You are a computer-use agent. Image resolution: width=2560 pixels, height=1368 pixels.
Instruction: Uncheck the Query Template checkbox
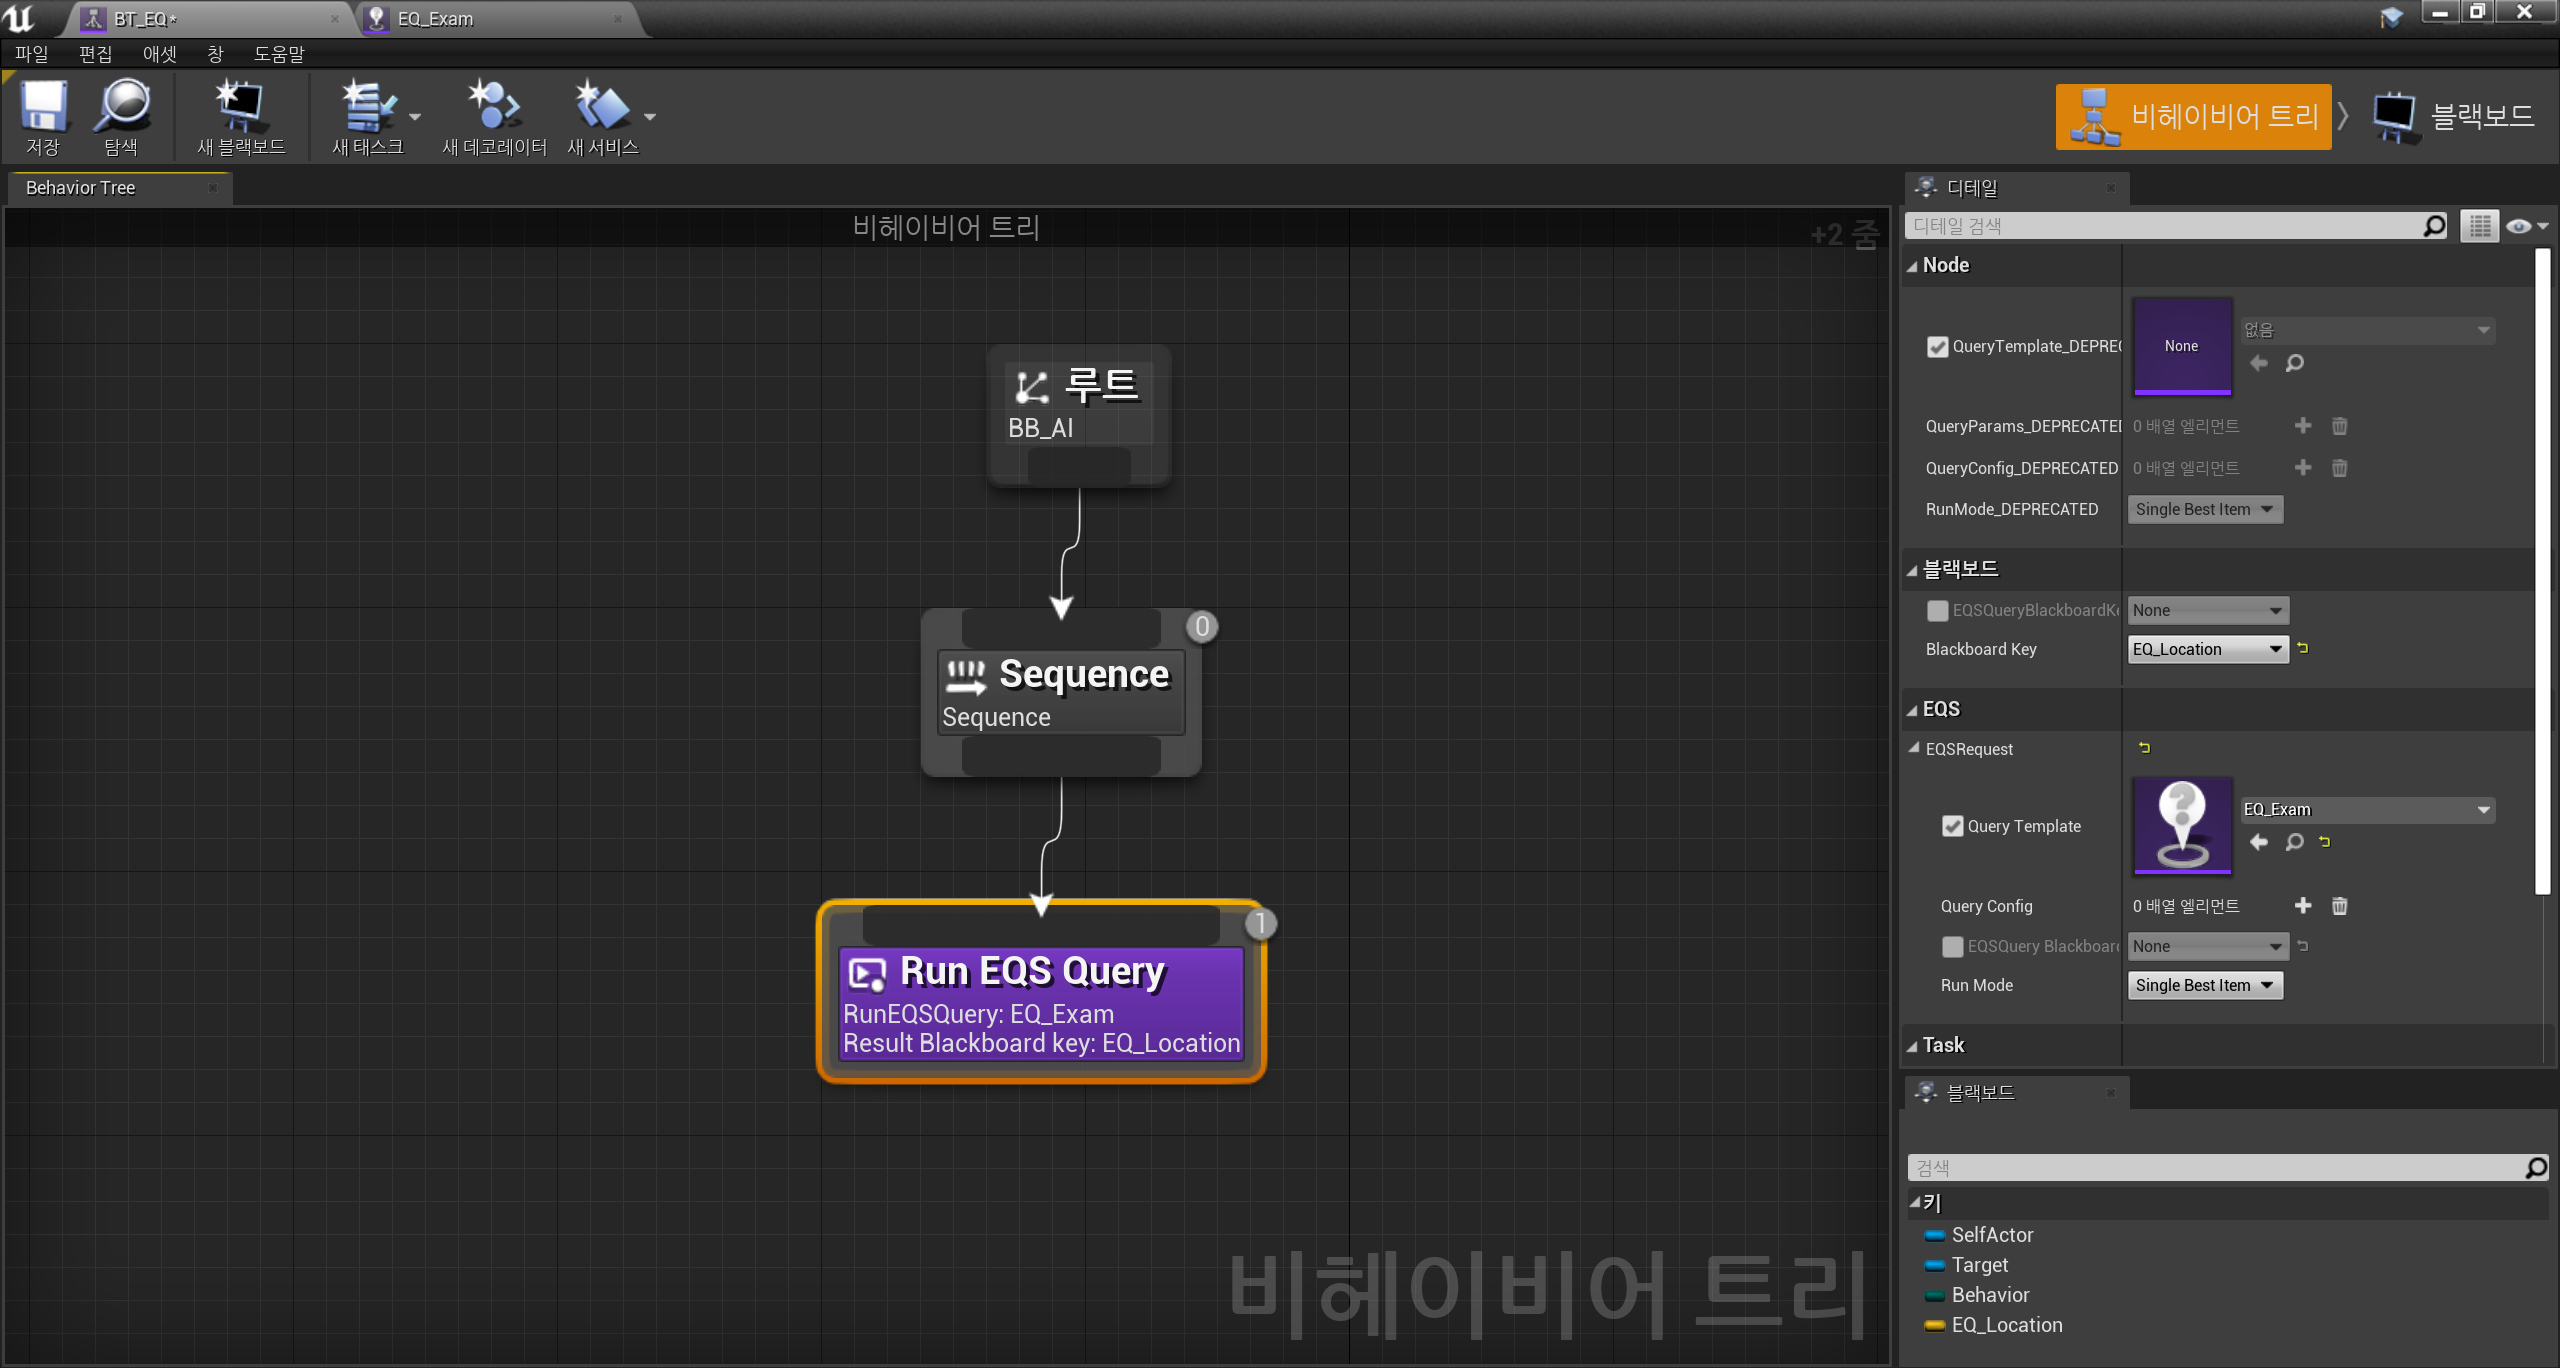coord(1952,826)
